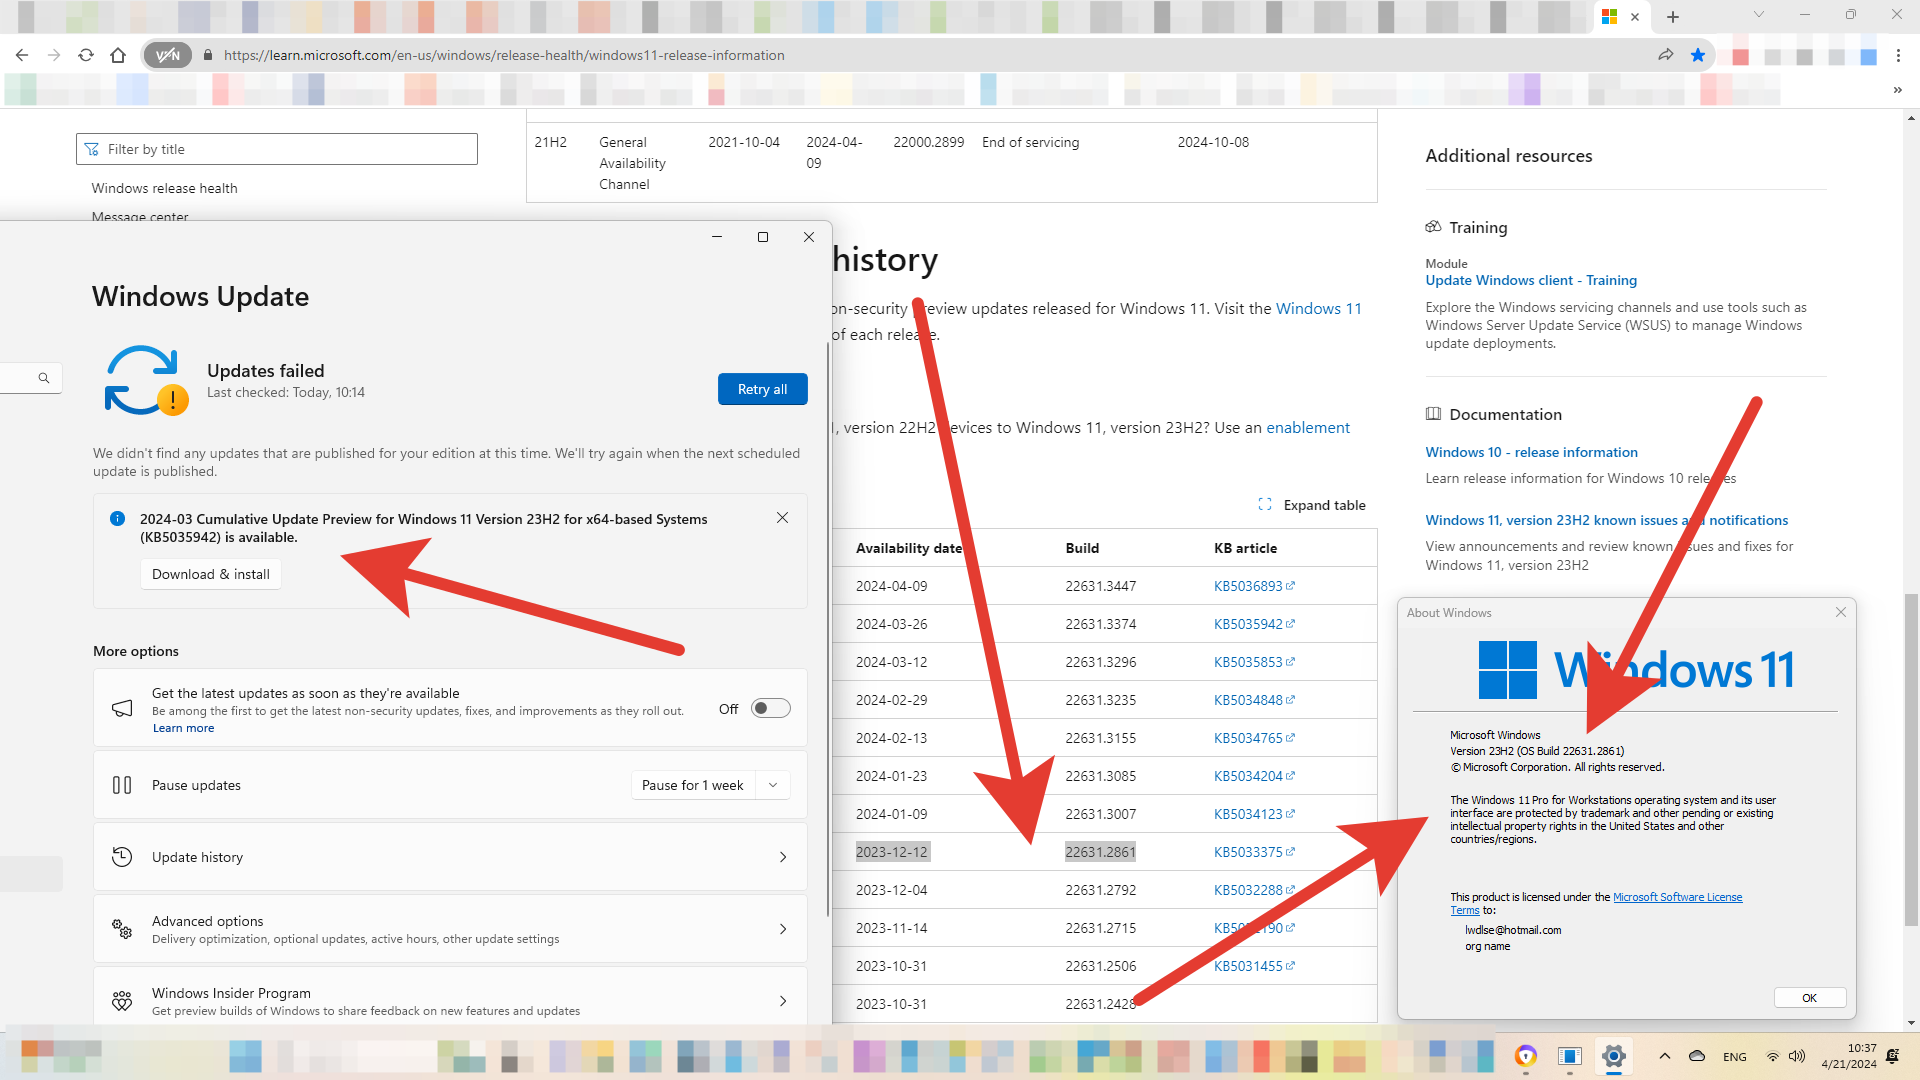Open the browser tab search dropdown
1920x1080 pixels.
pos(1759,15)
